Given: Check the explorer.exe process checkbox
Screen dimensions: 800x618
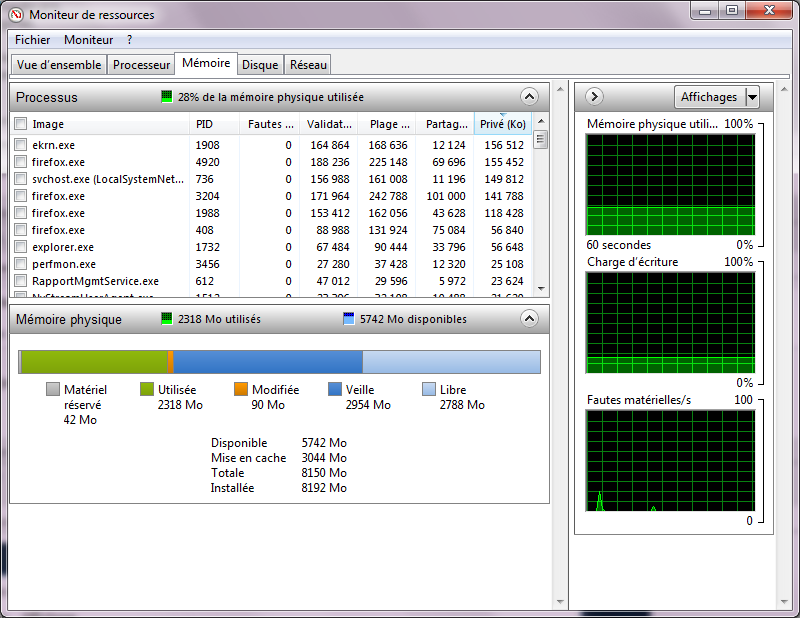Looking at the screenshot, I should pos(20,246).
